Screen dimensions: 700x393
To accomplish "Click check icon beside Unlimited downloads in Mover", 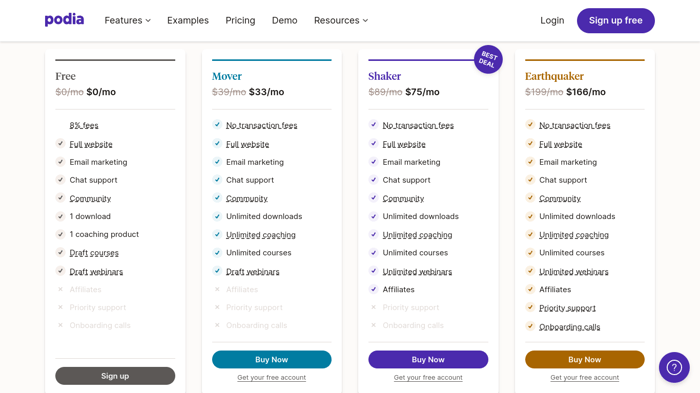I will click(x=217, y=216).
